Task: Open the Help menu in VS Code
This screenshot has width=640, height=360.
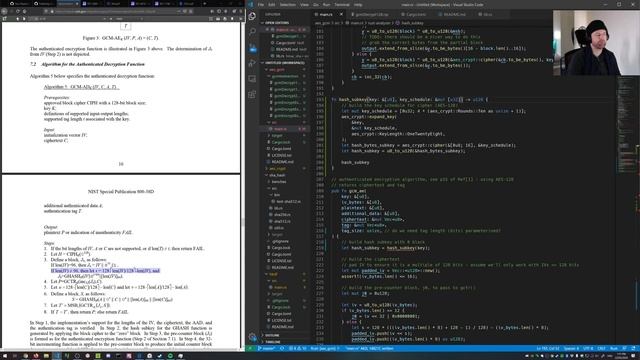Action: [x=358, y=4]
